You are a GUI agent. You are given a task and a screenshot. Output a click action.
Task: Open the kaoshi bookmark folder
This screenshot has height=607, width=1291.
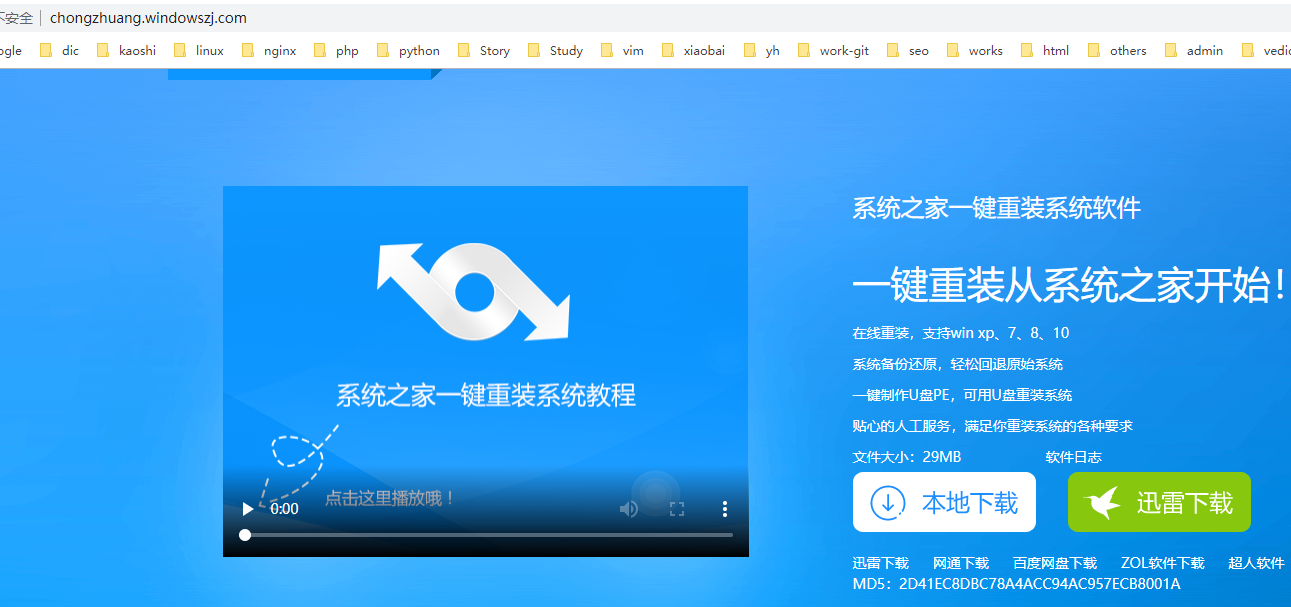(127, 50)
